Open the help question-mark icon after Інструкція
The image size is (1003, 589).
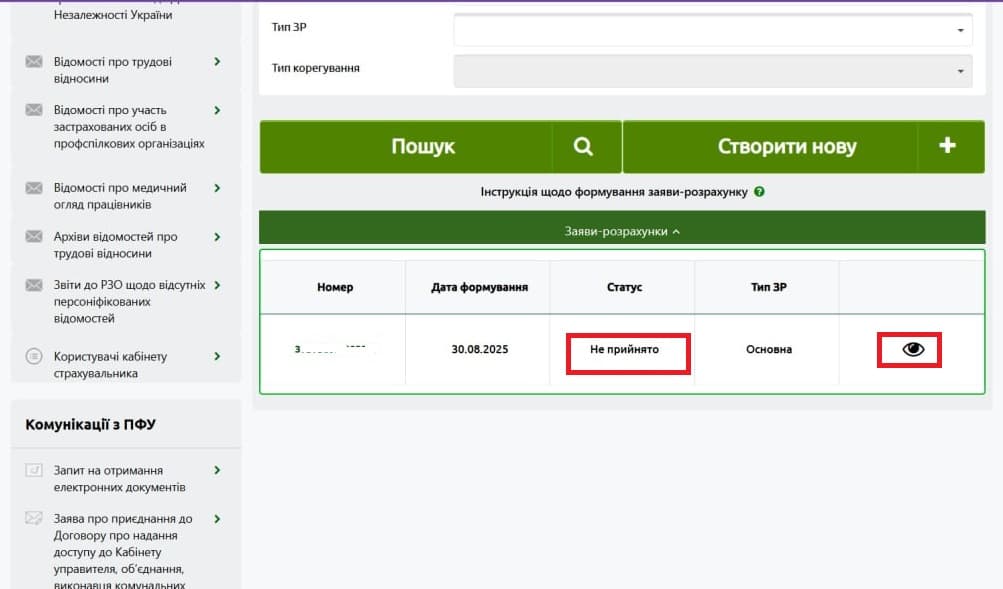pos(759,191)
